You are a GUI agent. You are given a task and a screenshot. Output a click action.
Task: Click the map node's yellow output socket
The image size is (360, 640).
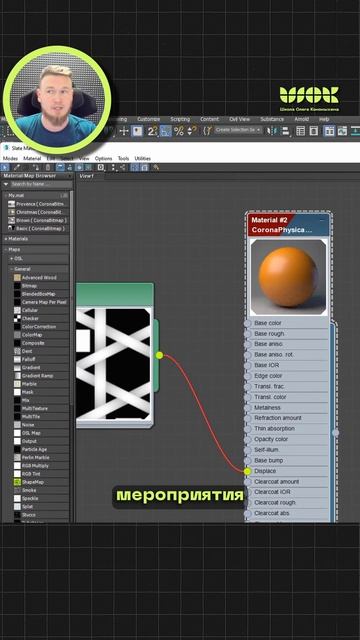click(159, 356)
